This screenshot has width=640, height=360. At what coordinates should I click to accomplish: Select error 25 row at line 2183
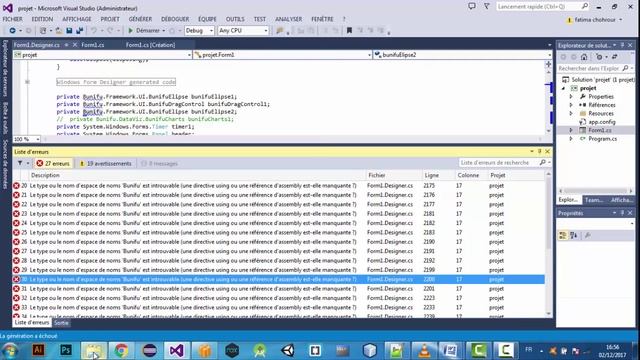278,232
